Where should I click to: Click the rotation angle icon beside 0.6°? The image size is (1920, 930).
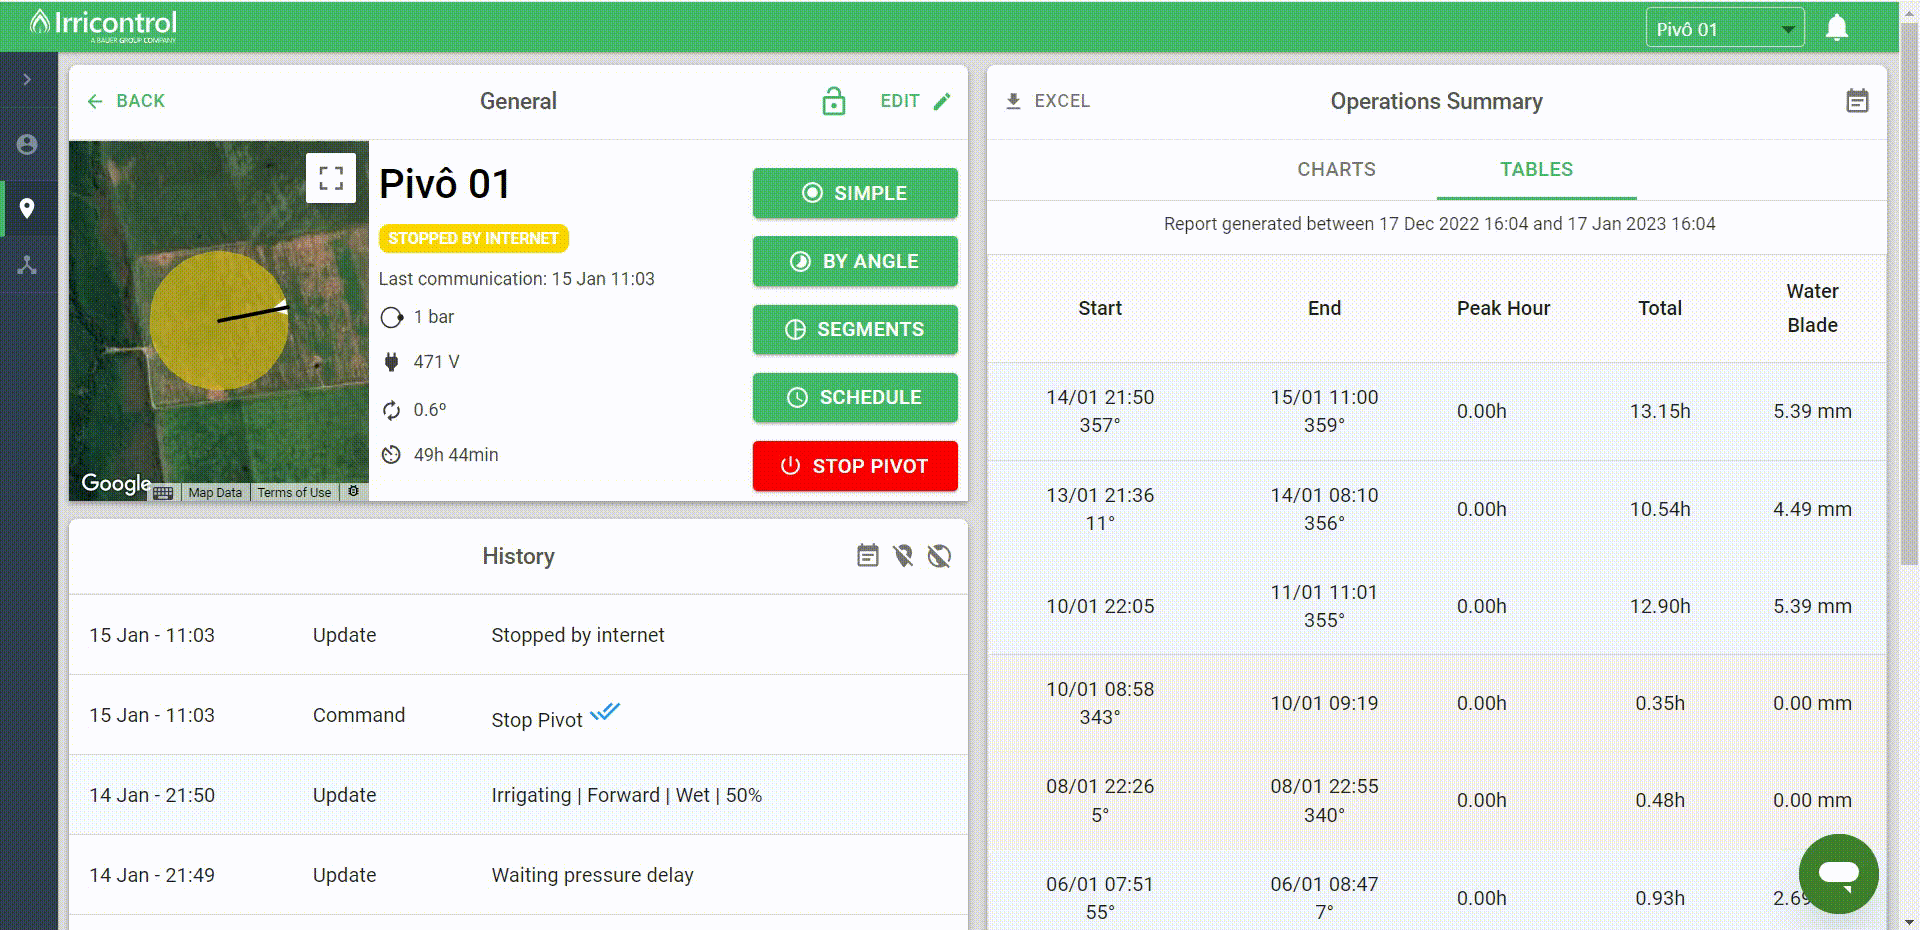(x=391, y=410)
